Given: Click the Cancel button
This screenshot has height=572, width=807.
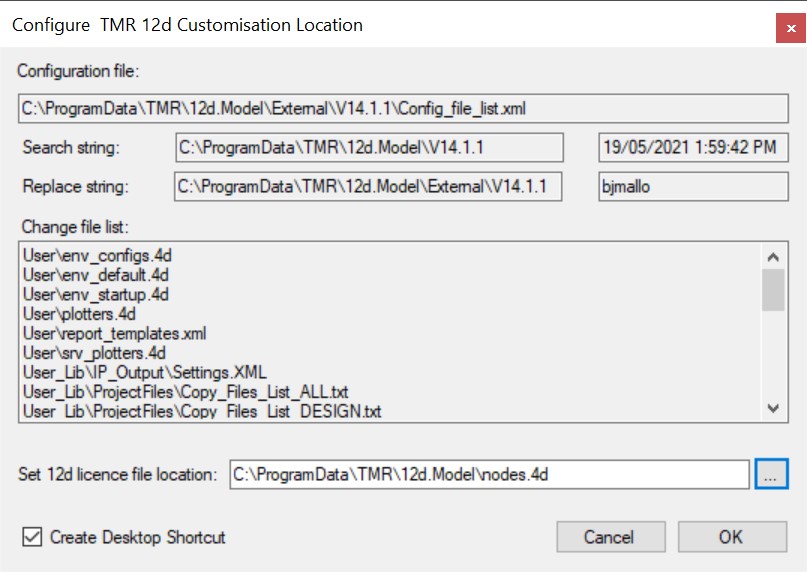Looking at the screenshot, I should tap(610, 537).
